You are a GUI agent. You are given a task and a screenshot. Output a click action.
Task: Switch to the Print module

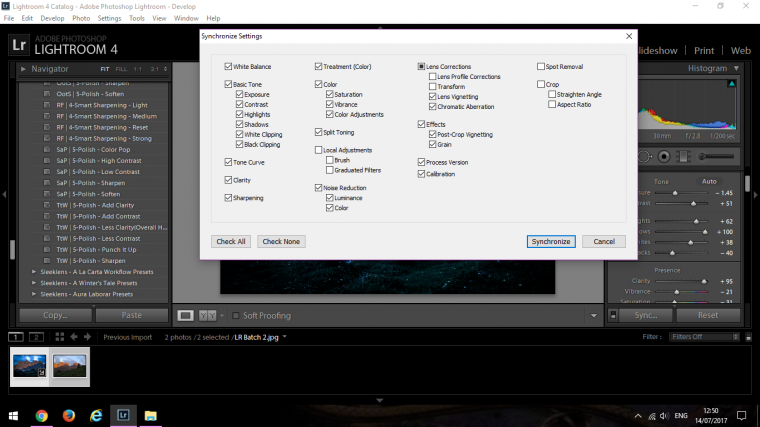point(704,50)
